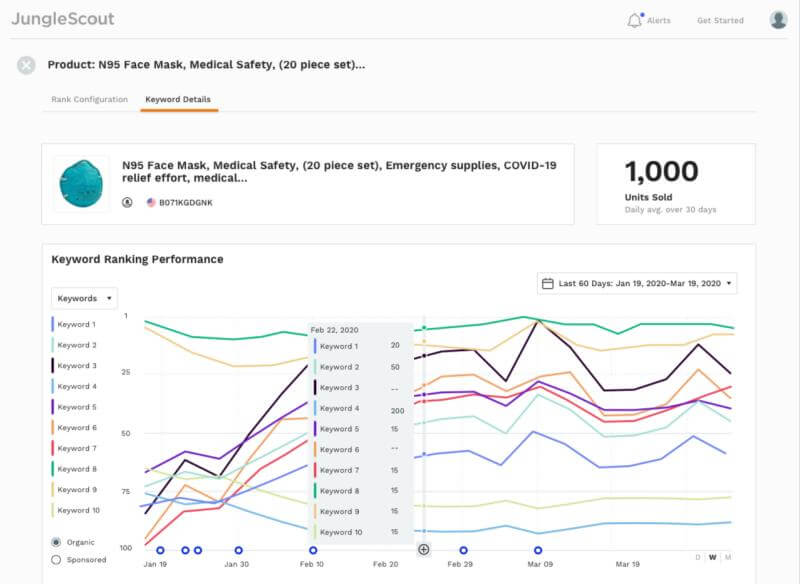Image resolution: width=800 pixels, height=584 pixels.
Task: Click the US flag icon beside B071KGDGNK
Action: [151, 202]
